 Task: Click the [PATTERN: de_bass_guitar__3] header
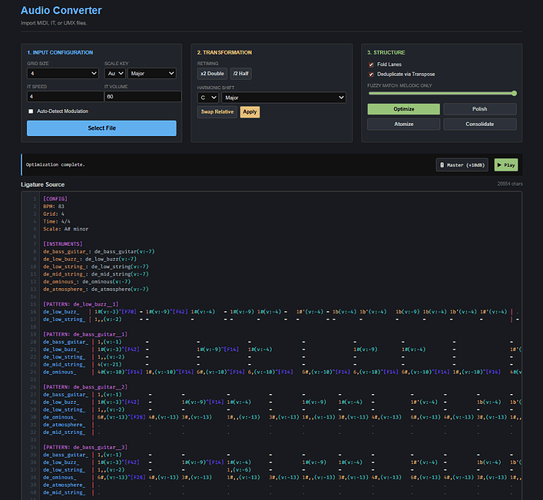[x=85, y=447]
